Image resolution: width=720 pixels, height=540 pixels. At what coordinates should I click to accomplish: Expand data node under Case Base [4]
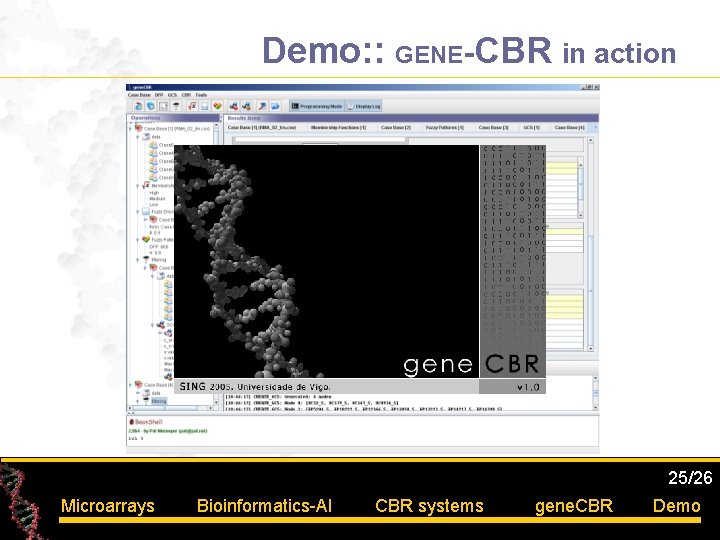(138, 393)
